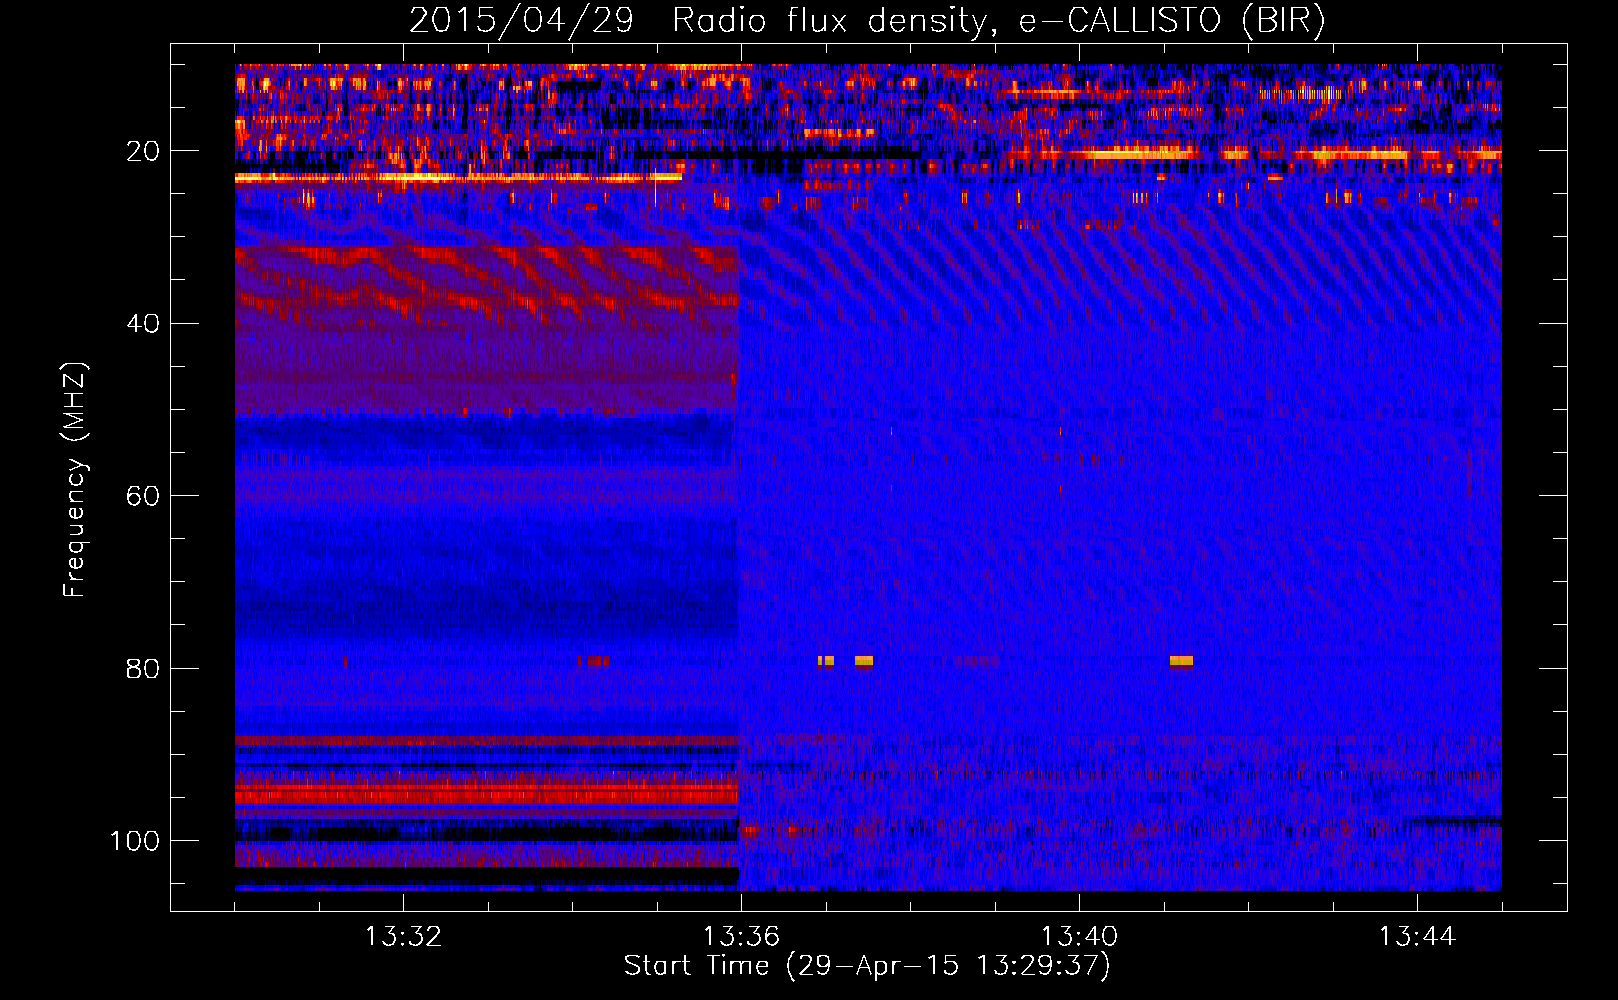Click the 13:32 time tick label
The image size is (1618, 1000).
point(403,937)
